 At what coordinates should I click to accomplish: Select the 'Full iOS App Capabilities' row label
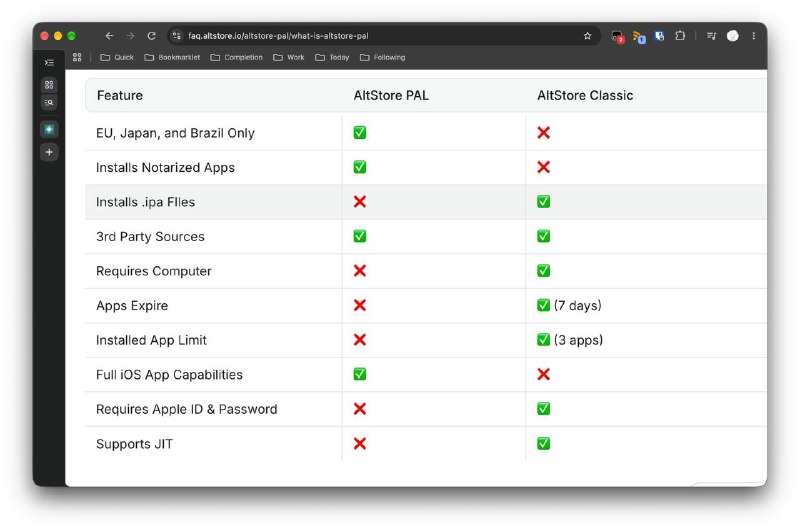pyautogui.click(x=169, y=375)
